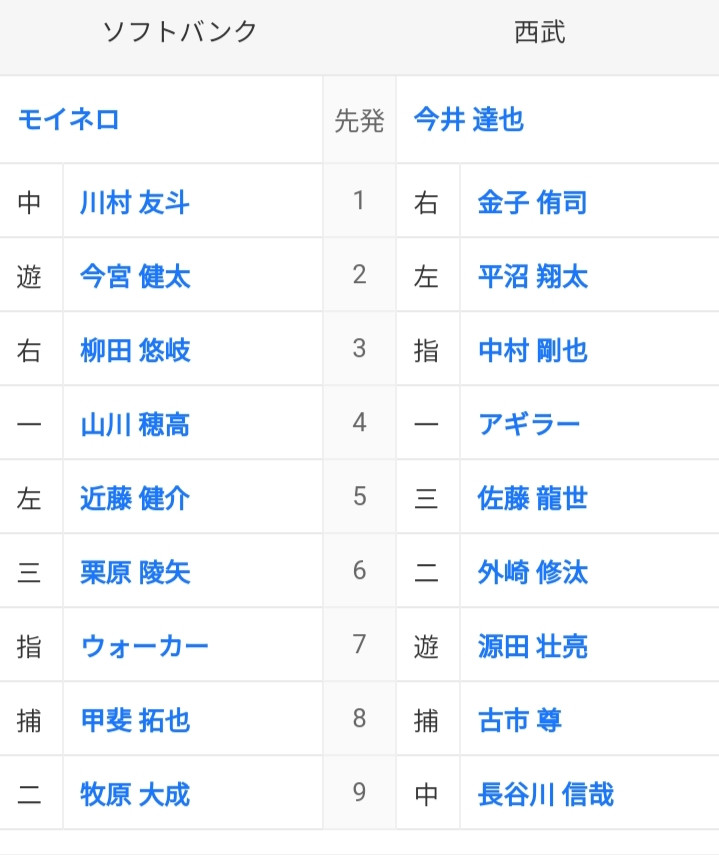Viewport: 719px width, 855px height.
Task: Open 牧原 大成 player profile
Action: coord(135,794)
